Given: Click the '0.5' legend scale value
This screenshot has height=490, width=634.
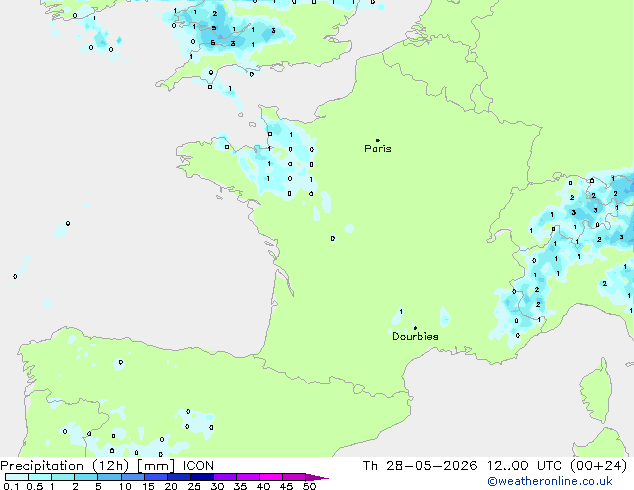Looking at the screenshot, I should [x=34, y=486].
